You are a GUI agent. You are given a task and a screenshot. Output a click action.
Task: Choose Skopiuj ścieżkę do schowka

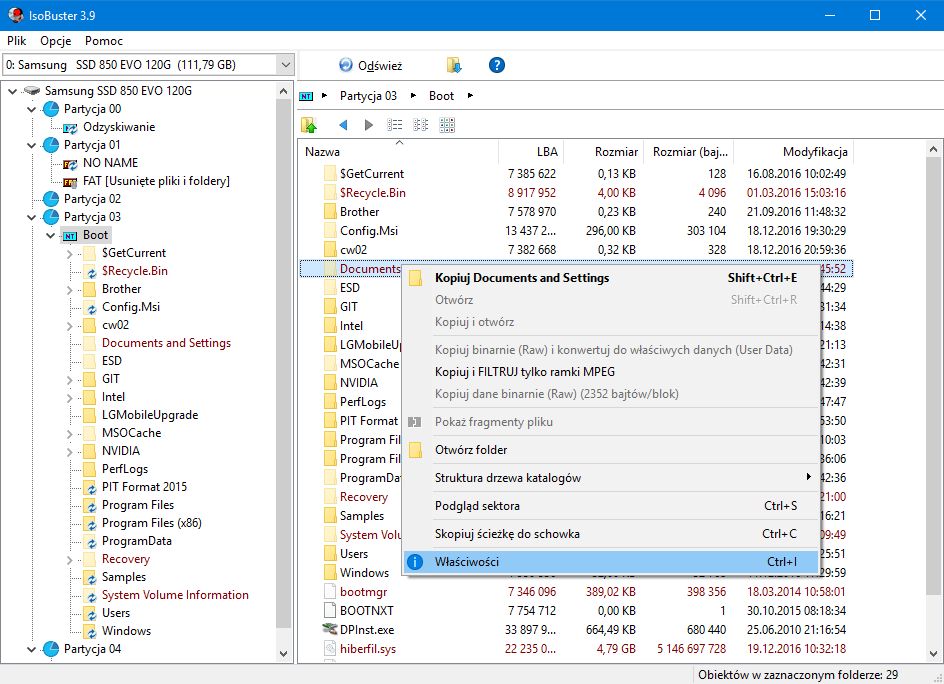point(610,533)
